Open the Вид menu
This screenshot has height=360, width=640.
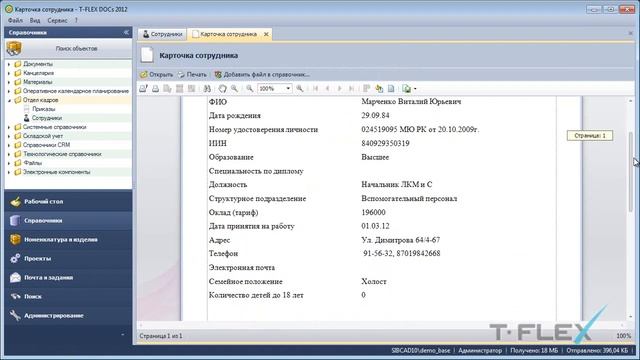tap(35, 20)
